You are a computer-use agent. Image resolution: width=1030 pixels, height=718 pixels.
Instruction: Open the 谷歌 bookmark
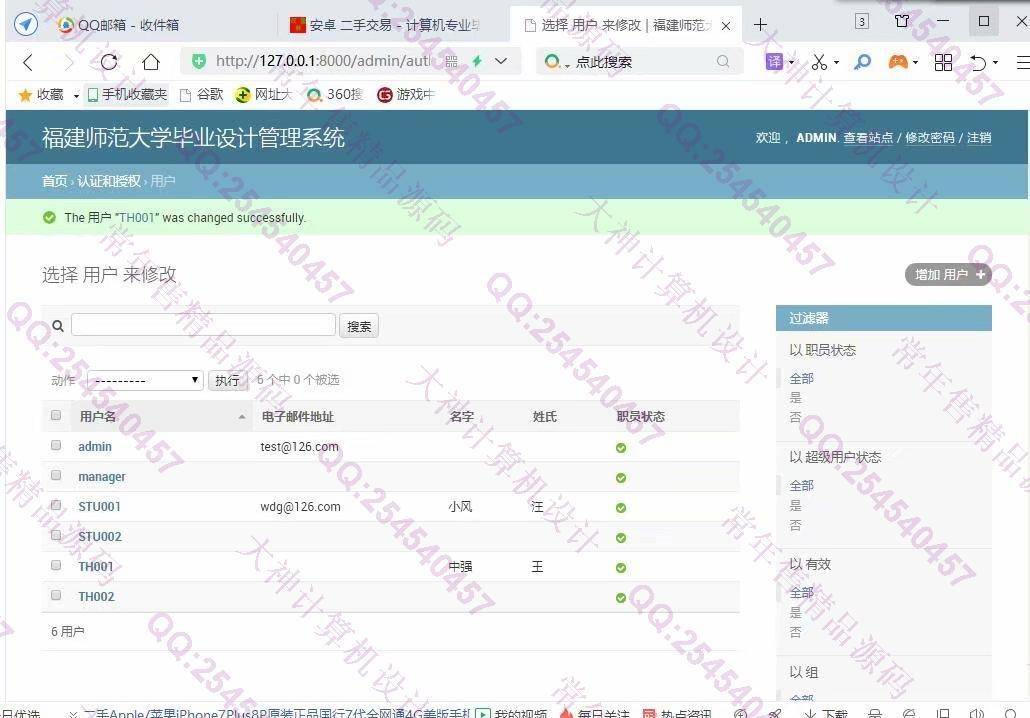(x=202, y=95)
